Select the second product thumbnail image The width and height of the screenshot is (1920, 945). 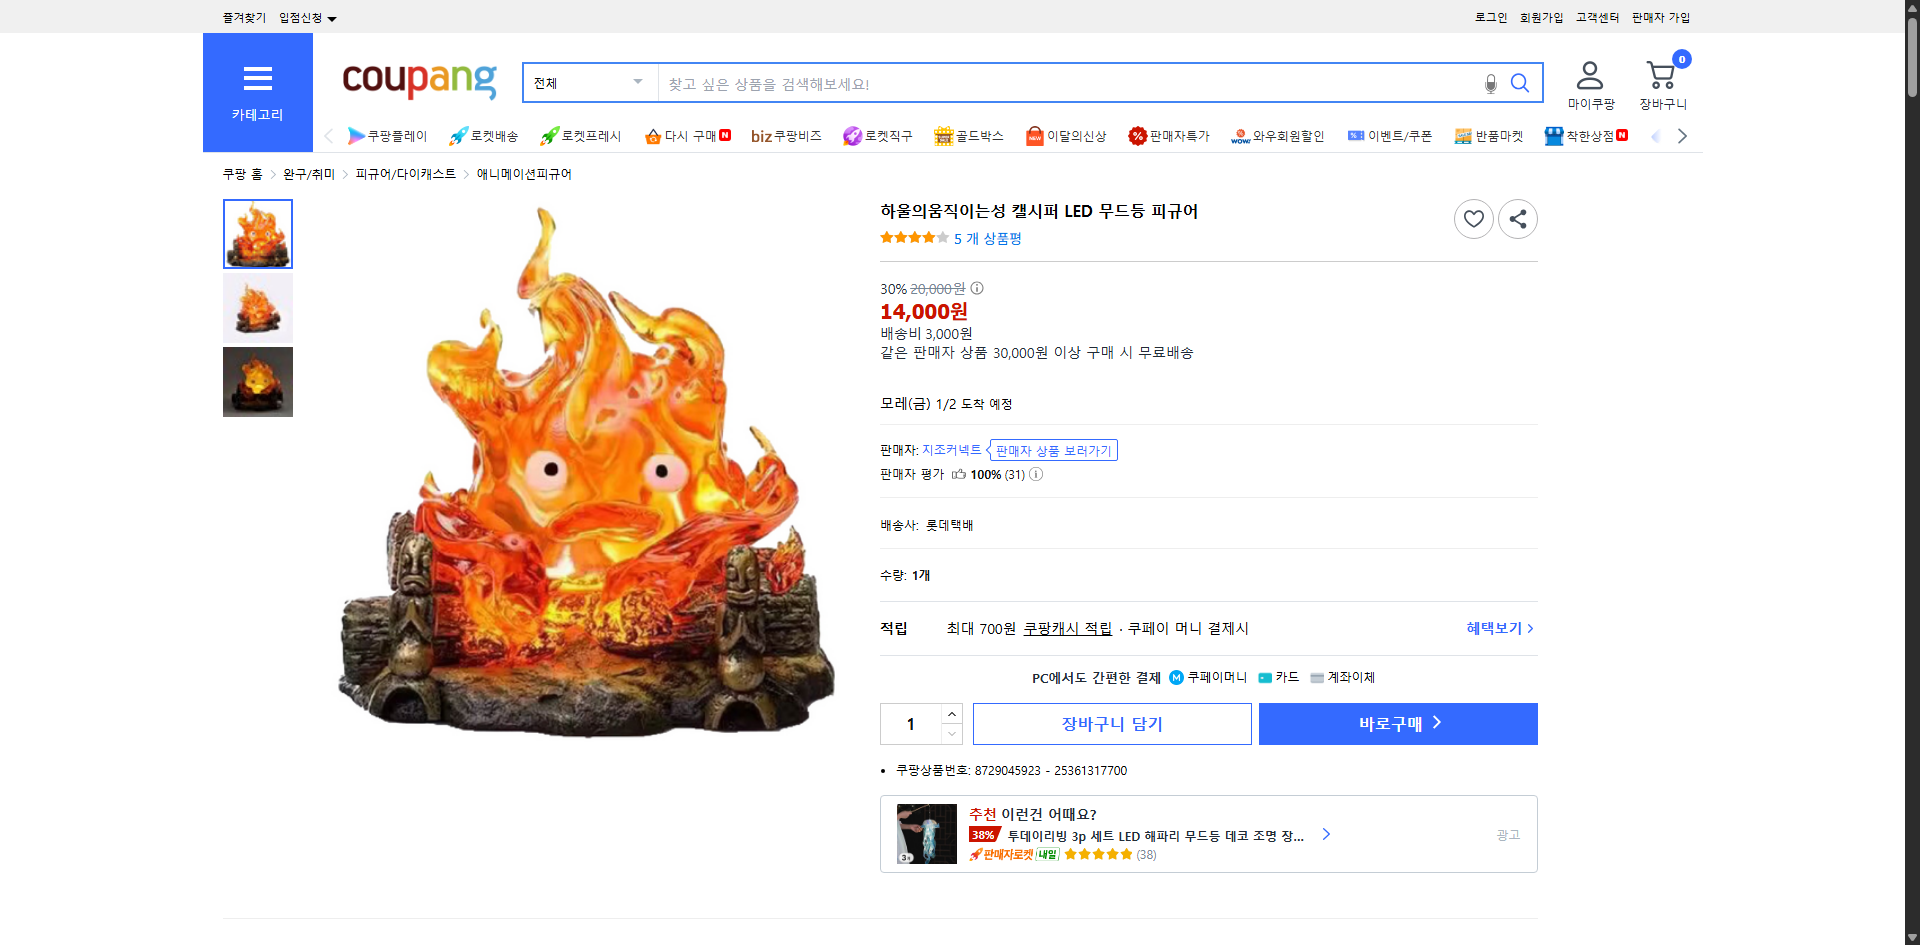257,307
